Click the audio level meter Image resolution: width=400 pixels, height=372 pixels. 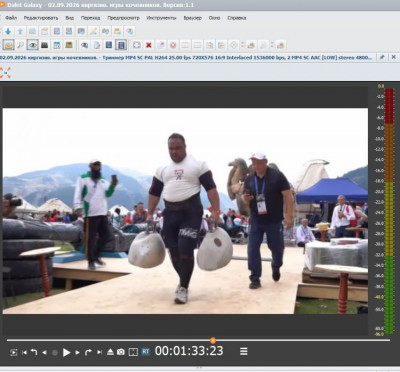pos(389,211)
